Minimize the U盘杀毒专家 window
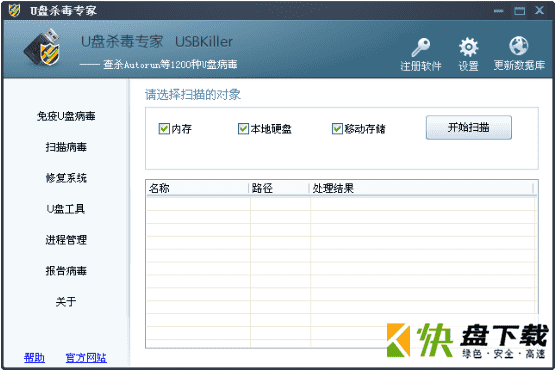The image size is (556, 371). 498,11
